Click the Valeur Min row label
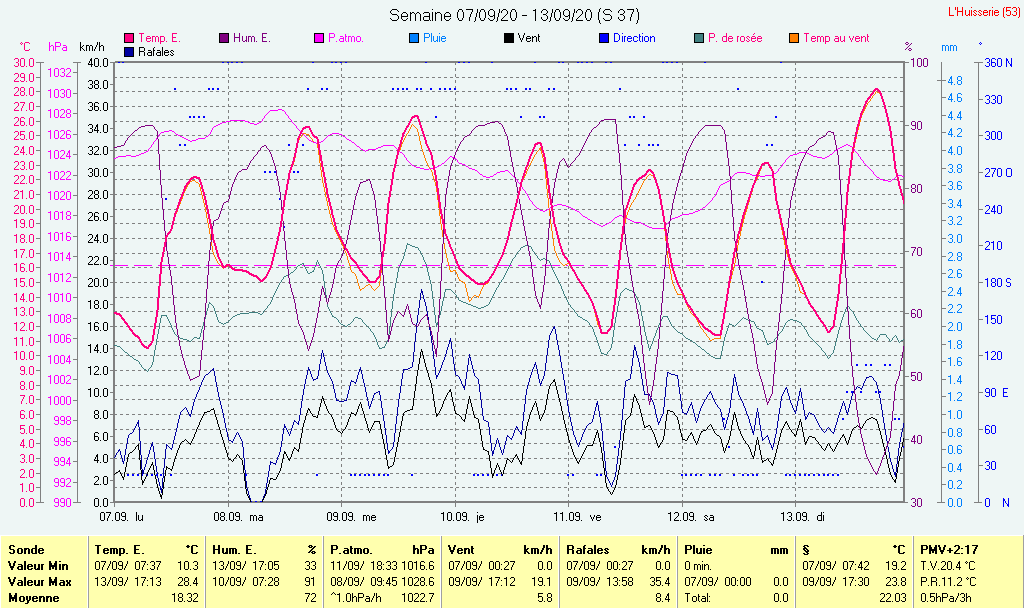Viewport: 1024px width, 608px height. [x=38, y=566]
